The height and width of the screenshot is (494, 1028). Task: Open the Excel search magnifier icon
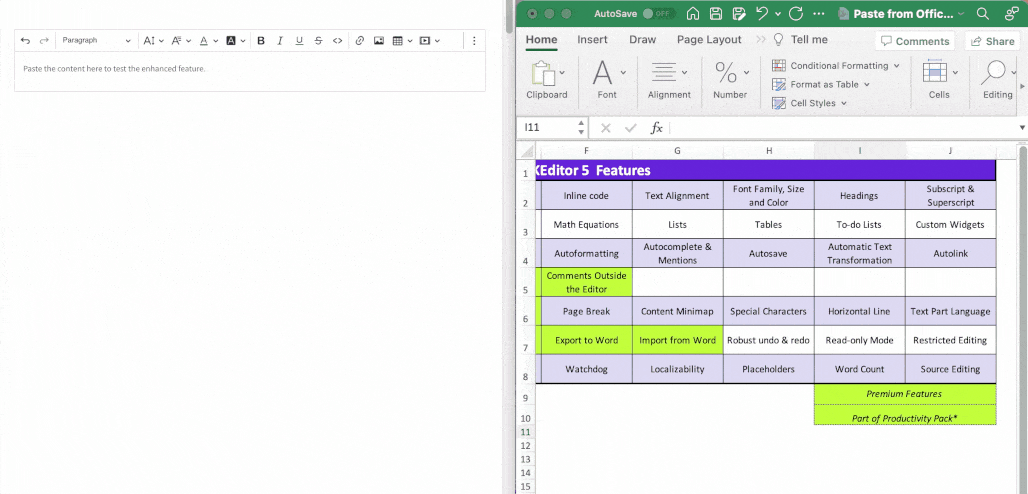982,14
